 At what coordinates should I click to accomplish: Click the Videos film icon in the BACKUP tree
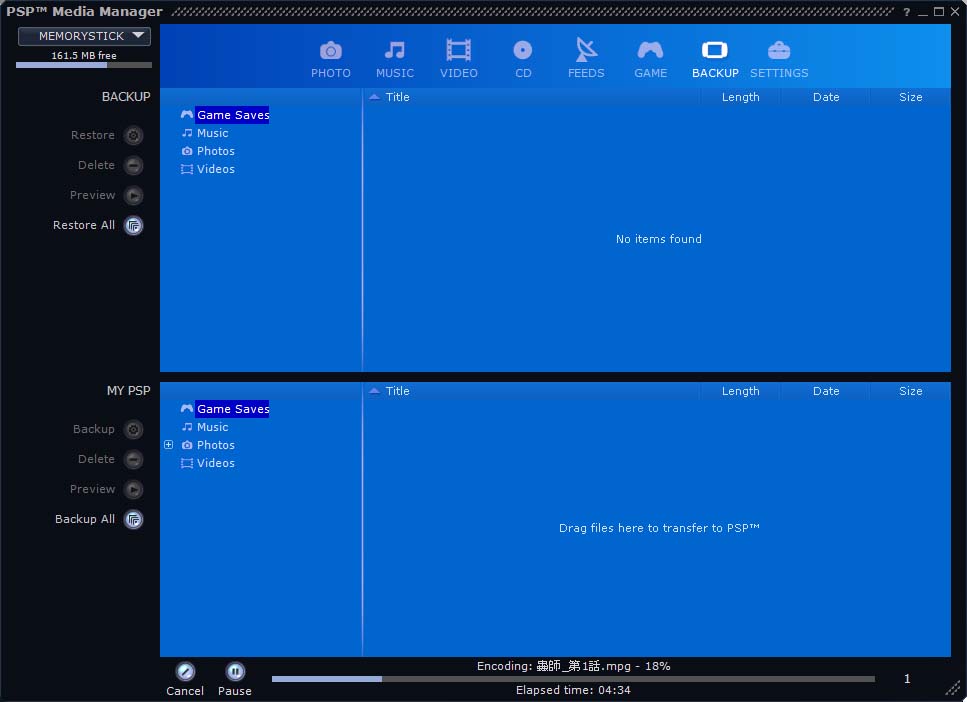tap(187, 169)
